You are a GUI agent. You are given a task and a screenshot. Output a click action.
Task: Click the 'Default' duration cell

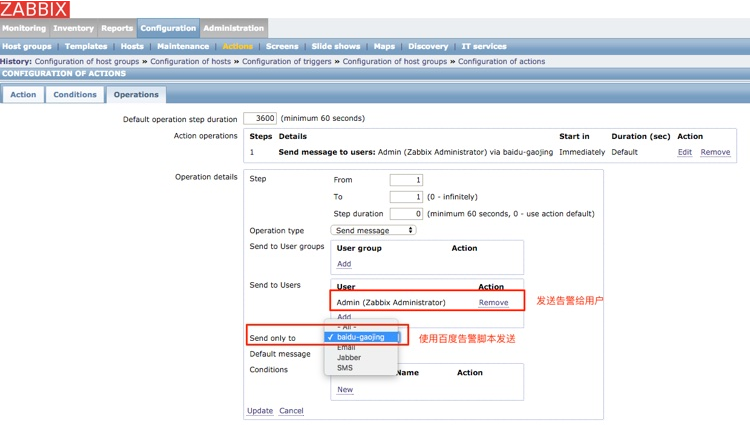click(624, 152)
